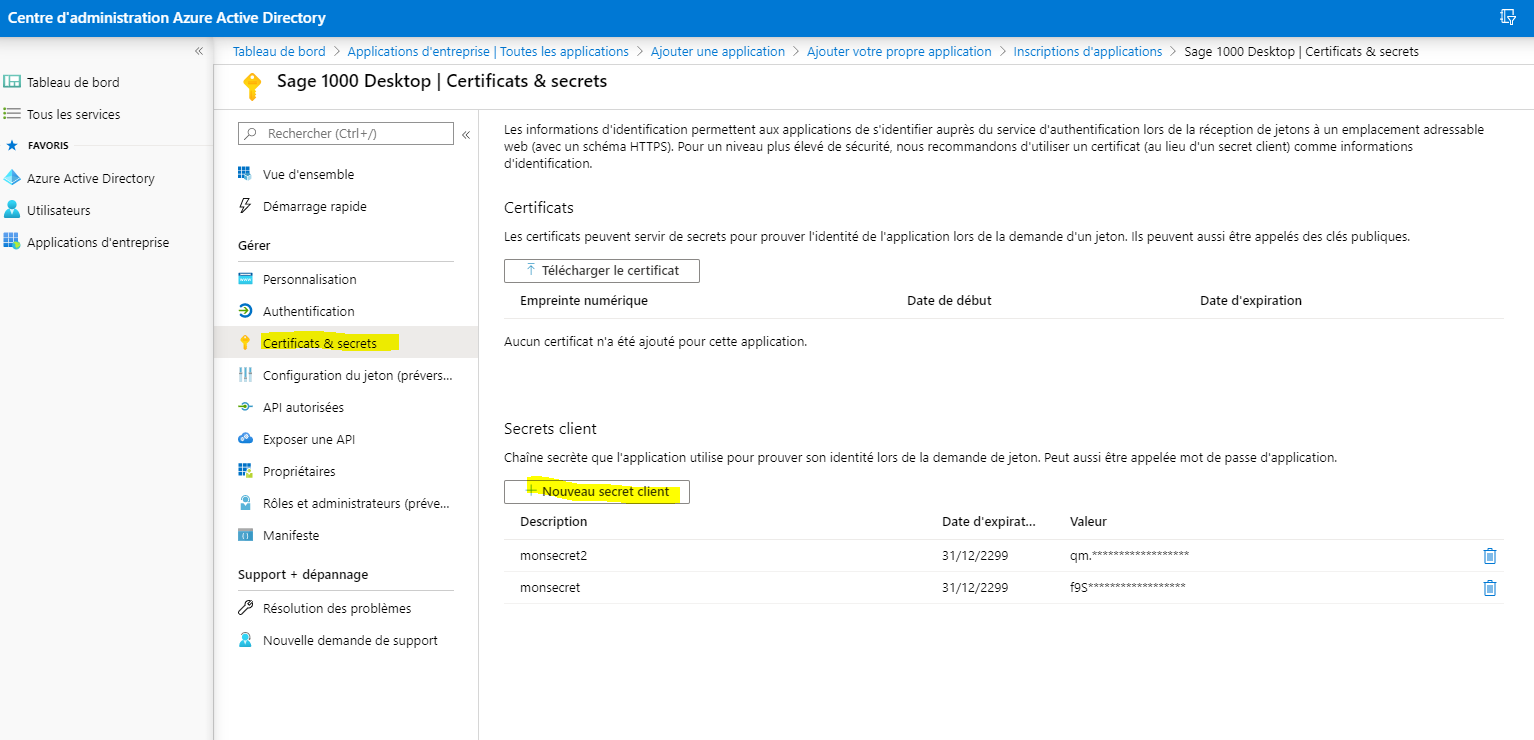Click the f9S***** secret value

pyautogui.click(x=1128, y=587)
